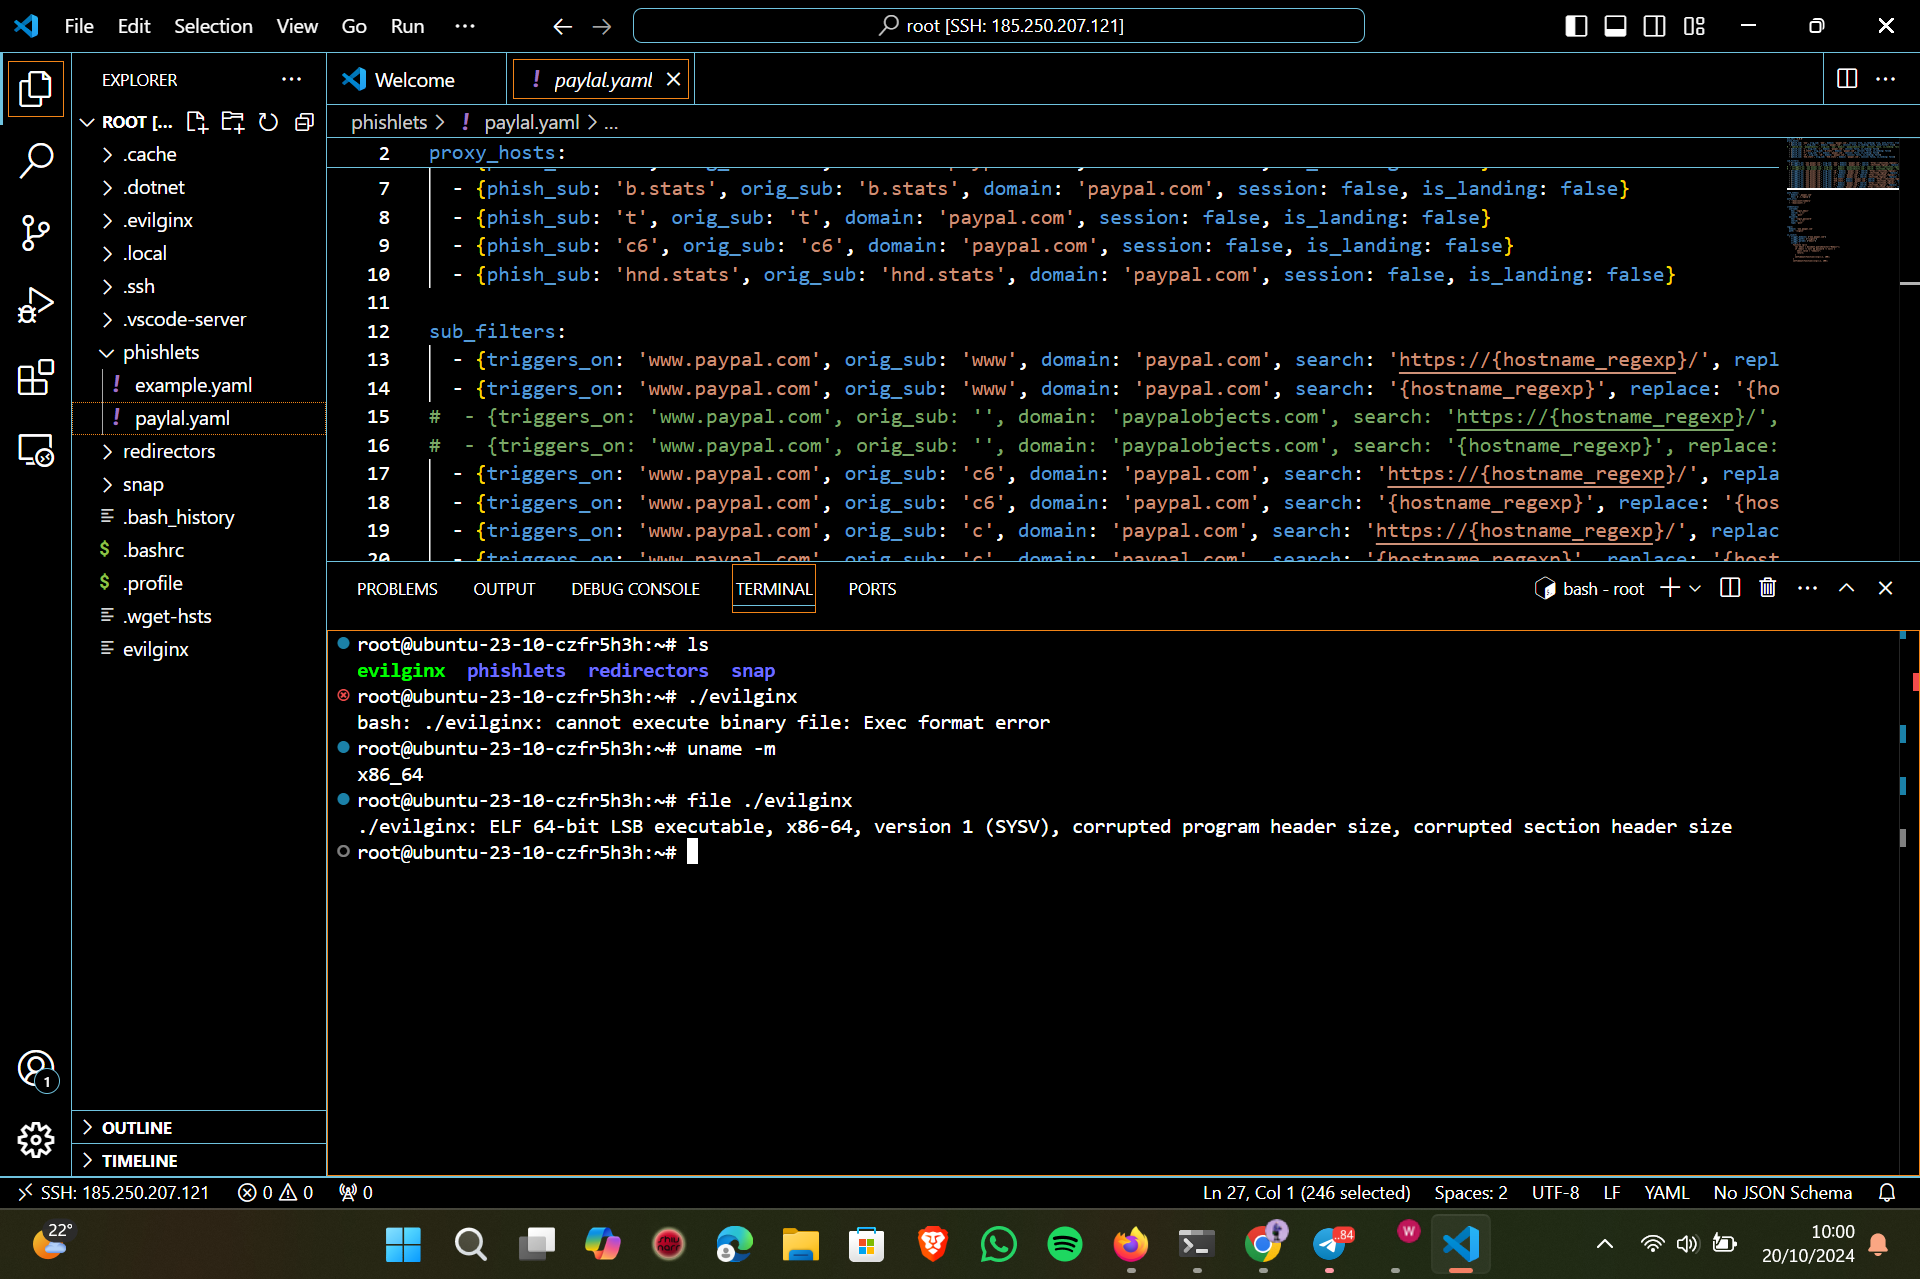Kill the terminal with trash icon
Image resolution: width=1920 pixels, height=1279 pixels.
click(1768, 588)
